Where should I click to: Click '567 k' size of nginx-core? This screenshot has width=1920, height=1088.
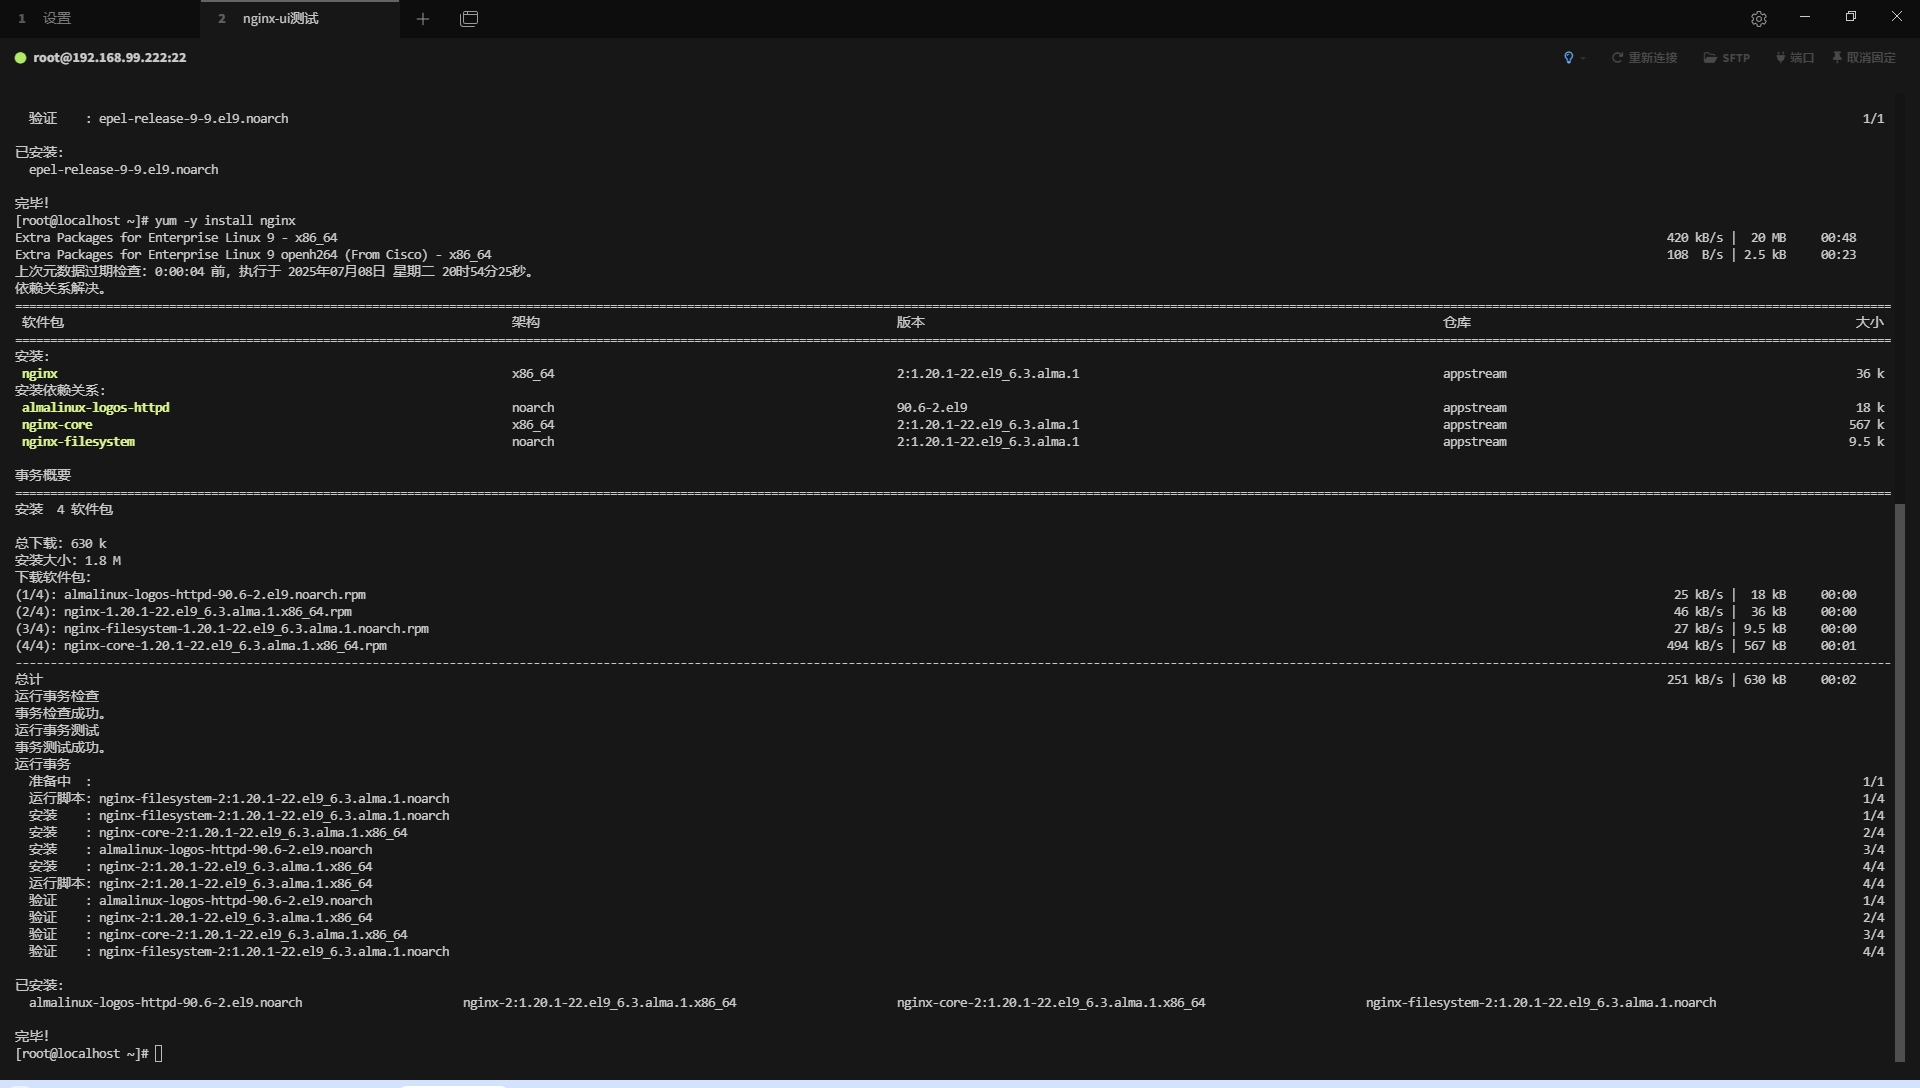pos(1866,425)
